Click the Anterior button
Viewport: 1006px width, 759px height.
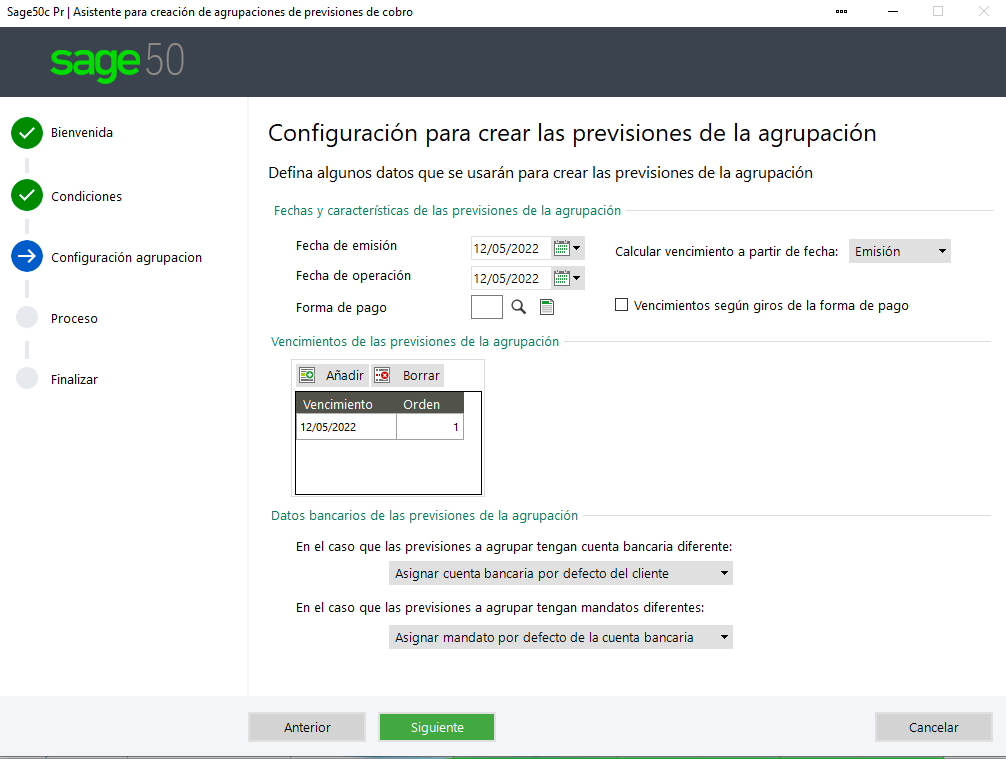307,727
